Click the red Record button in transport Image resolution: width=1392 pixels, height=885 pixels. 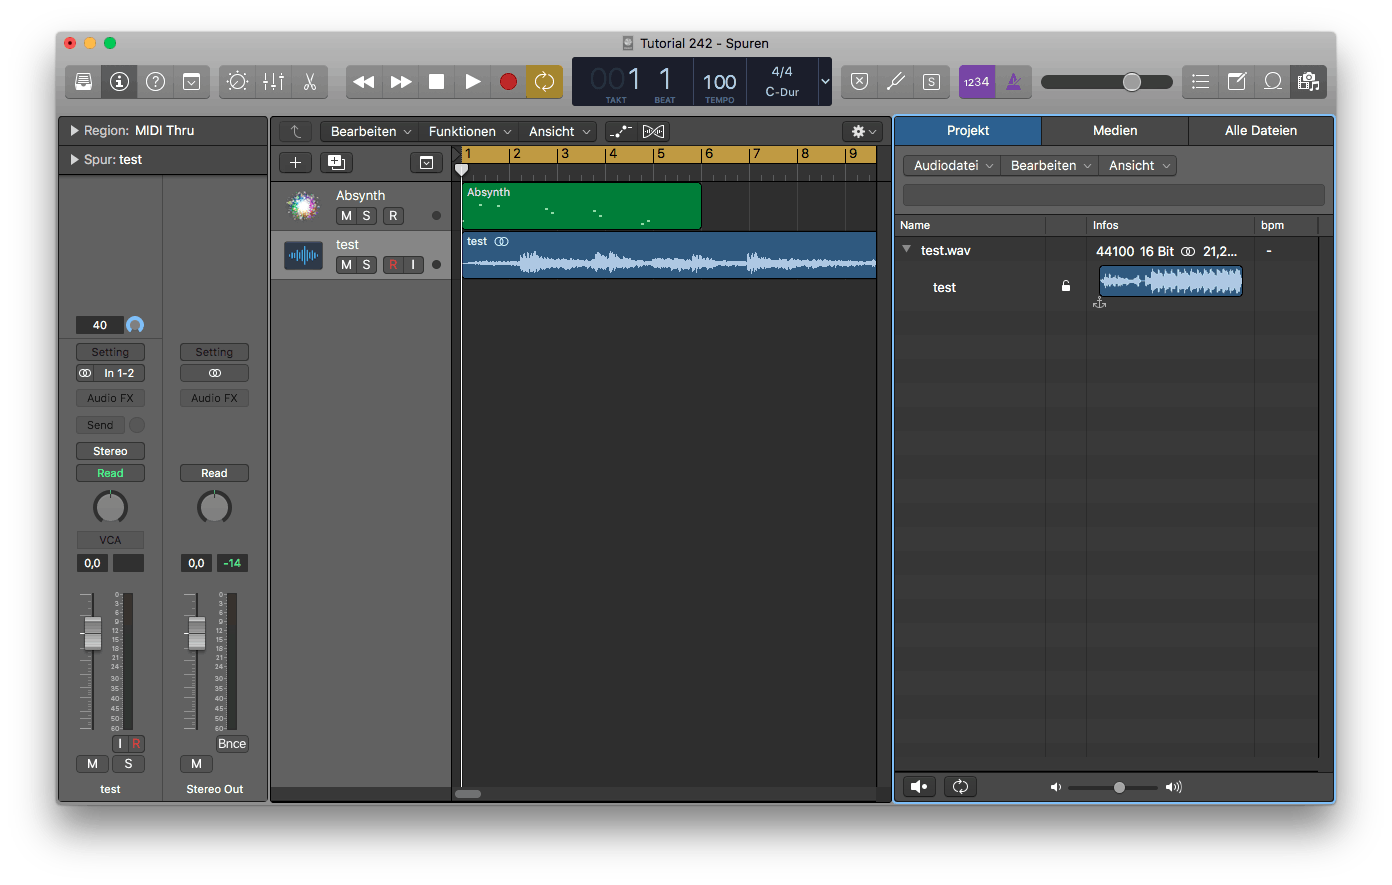[x=508, y=82]
